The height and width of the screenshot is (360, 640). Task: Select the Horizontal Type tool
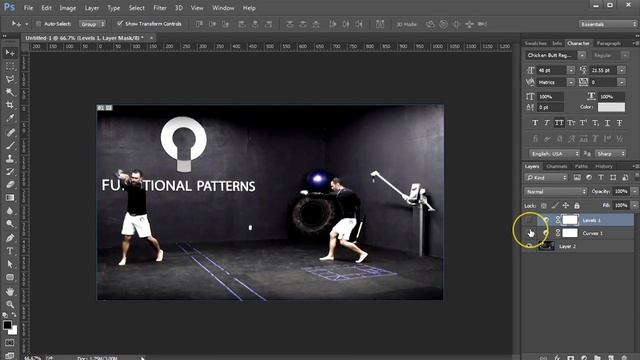click(10, 251)
